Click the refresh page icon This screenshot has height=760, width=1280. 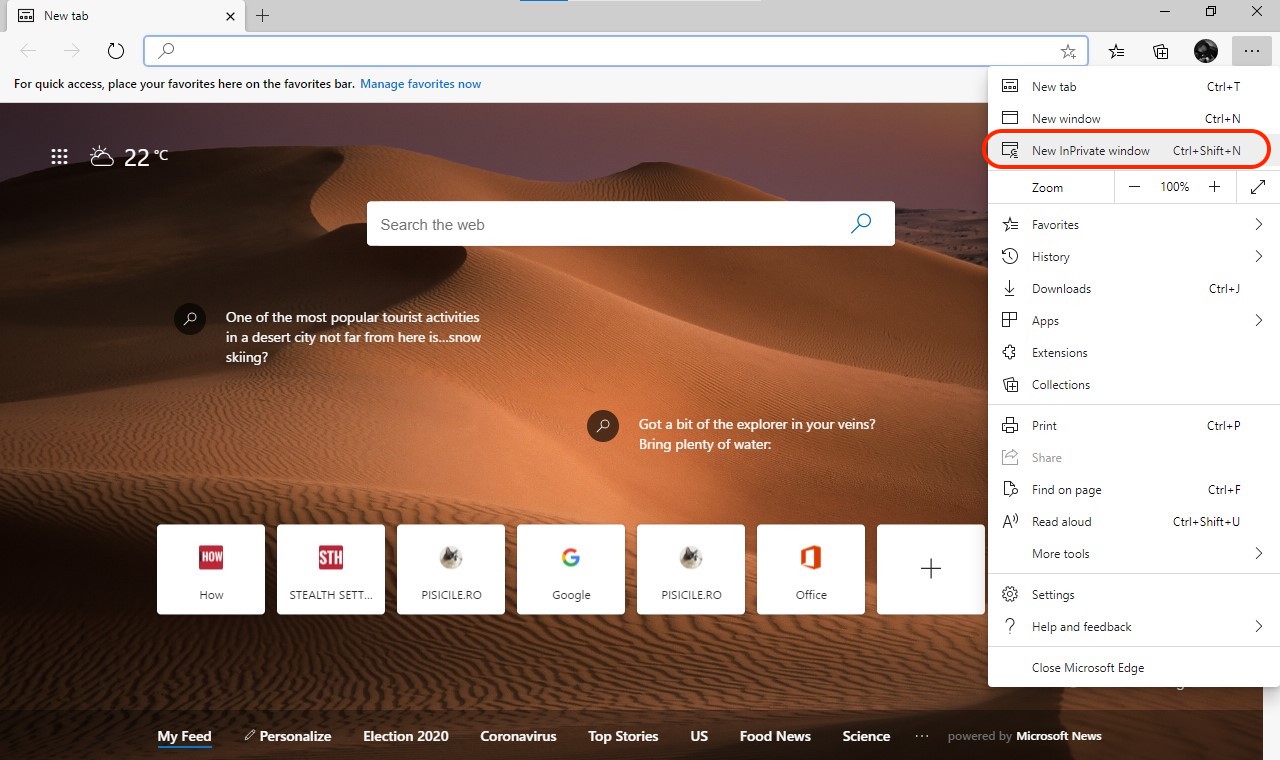point(115,51)
